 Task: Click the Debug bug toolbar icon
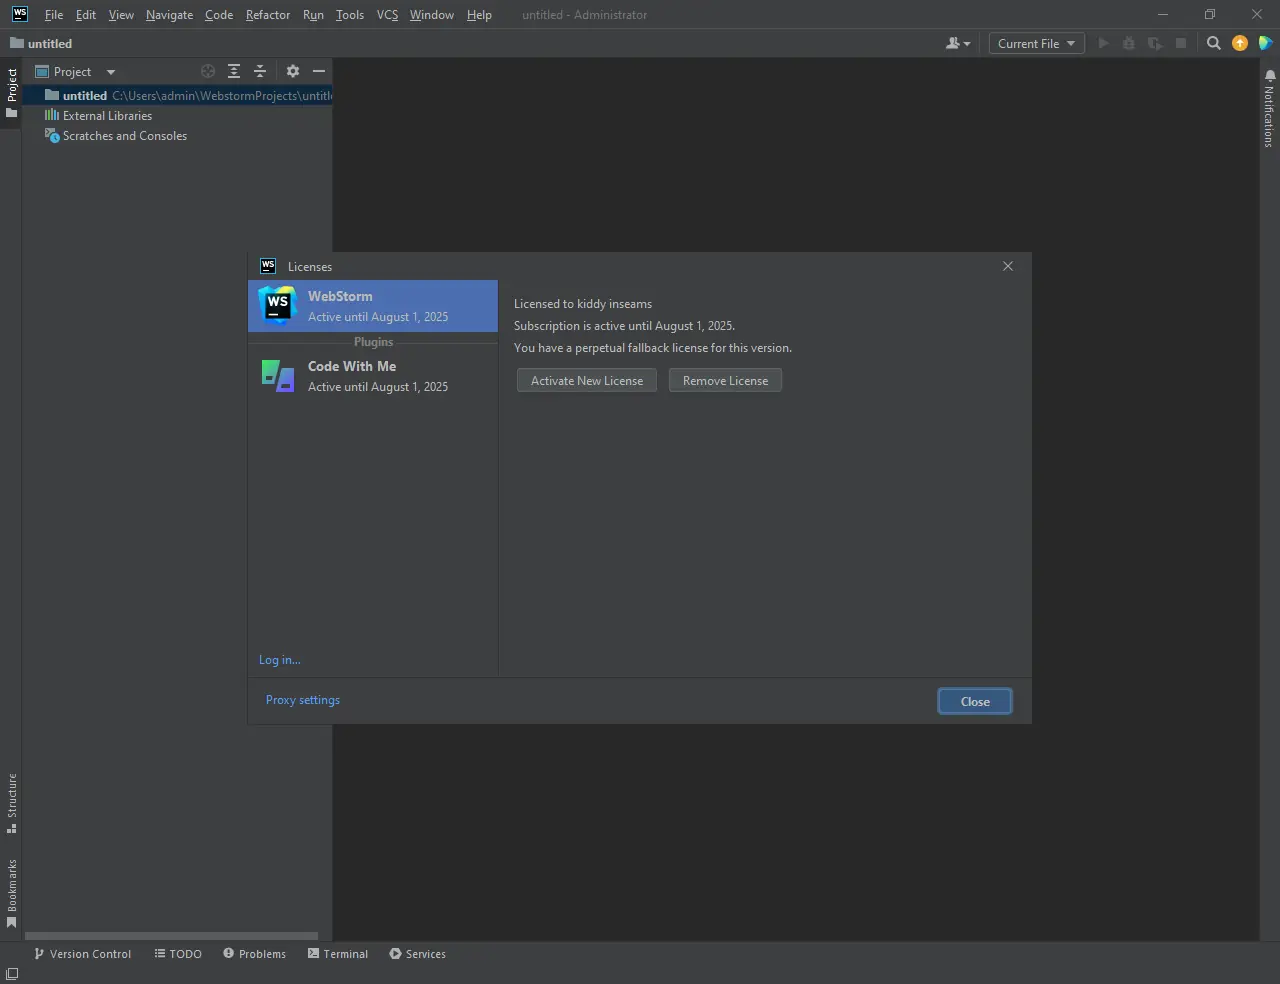coord(1129,43)
